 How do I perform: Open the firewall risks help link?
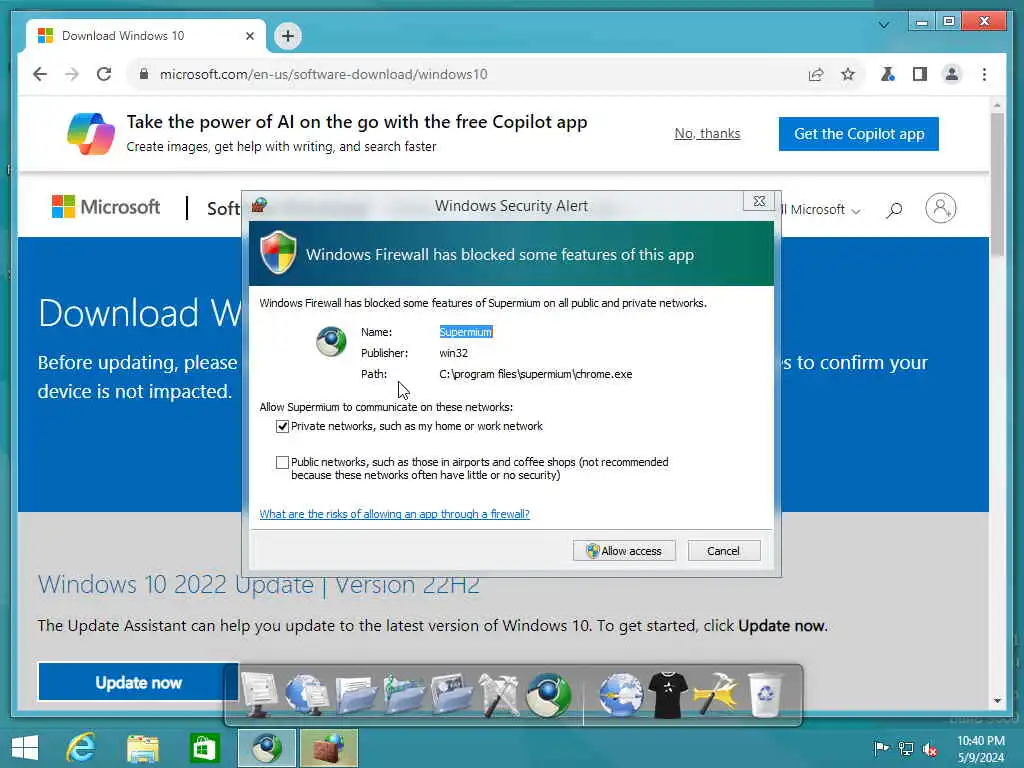point(394,514)
